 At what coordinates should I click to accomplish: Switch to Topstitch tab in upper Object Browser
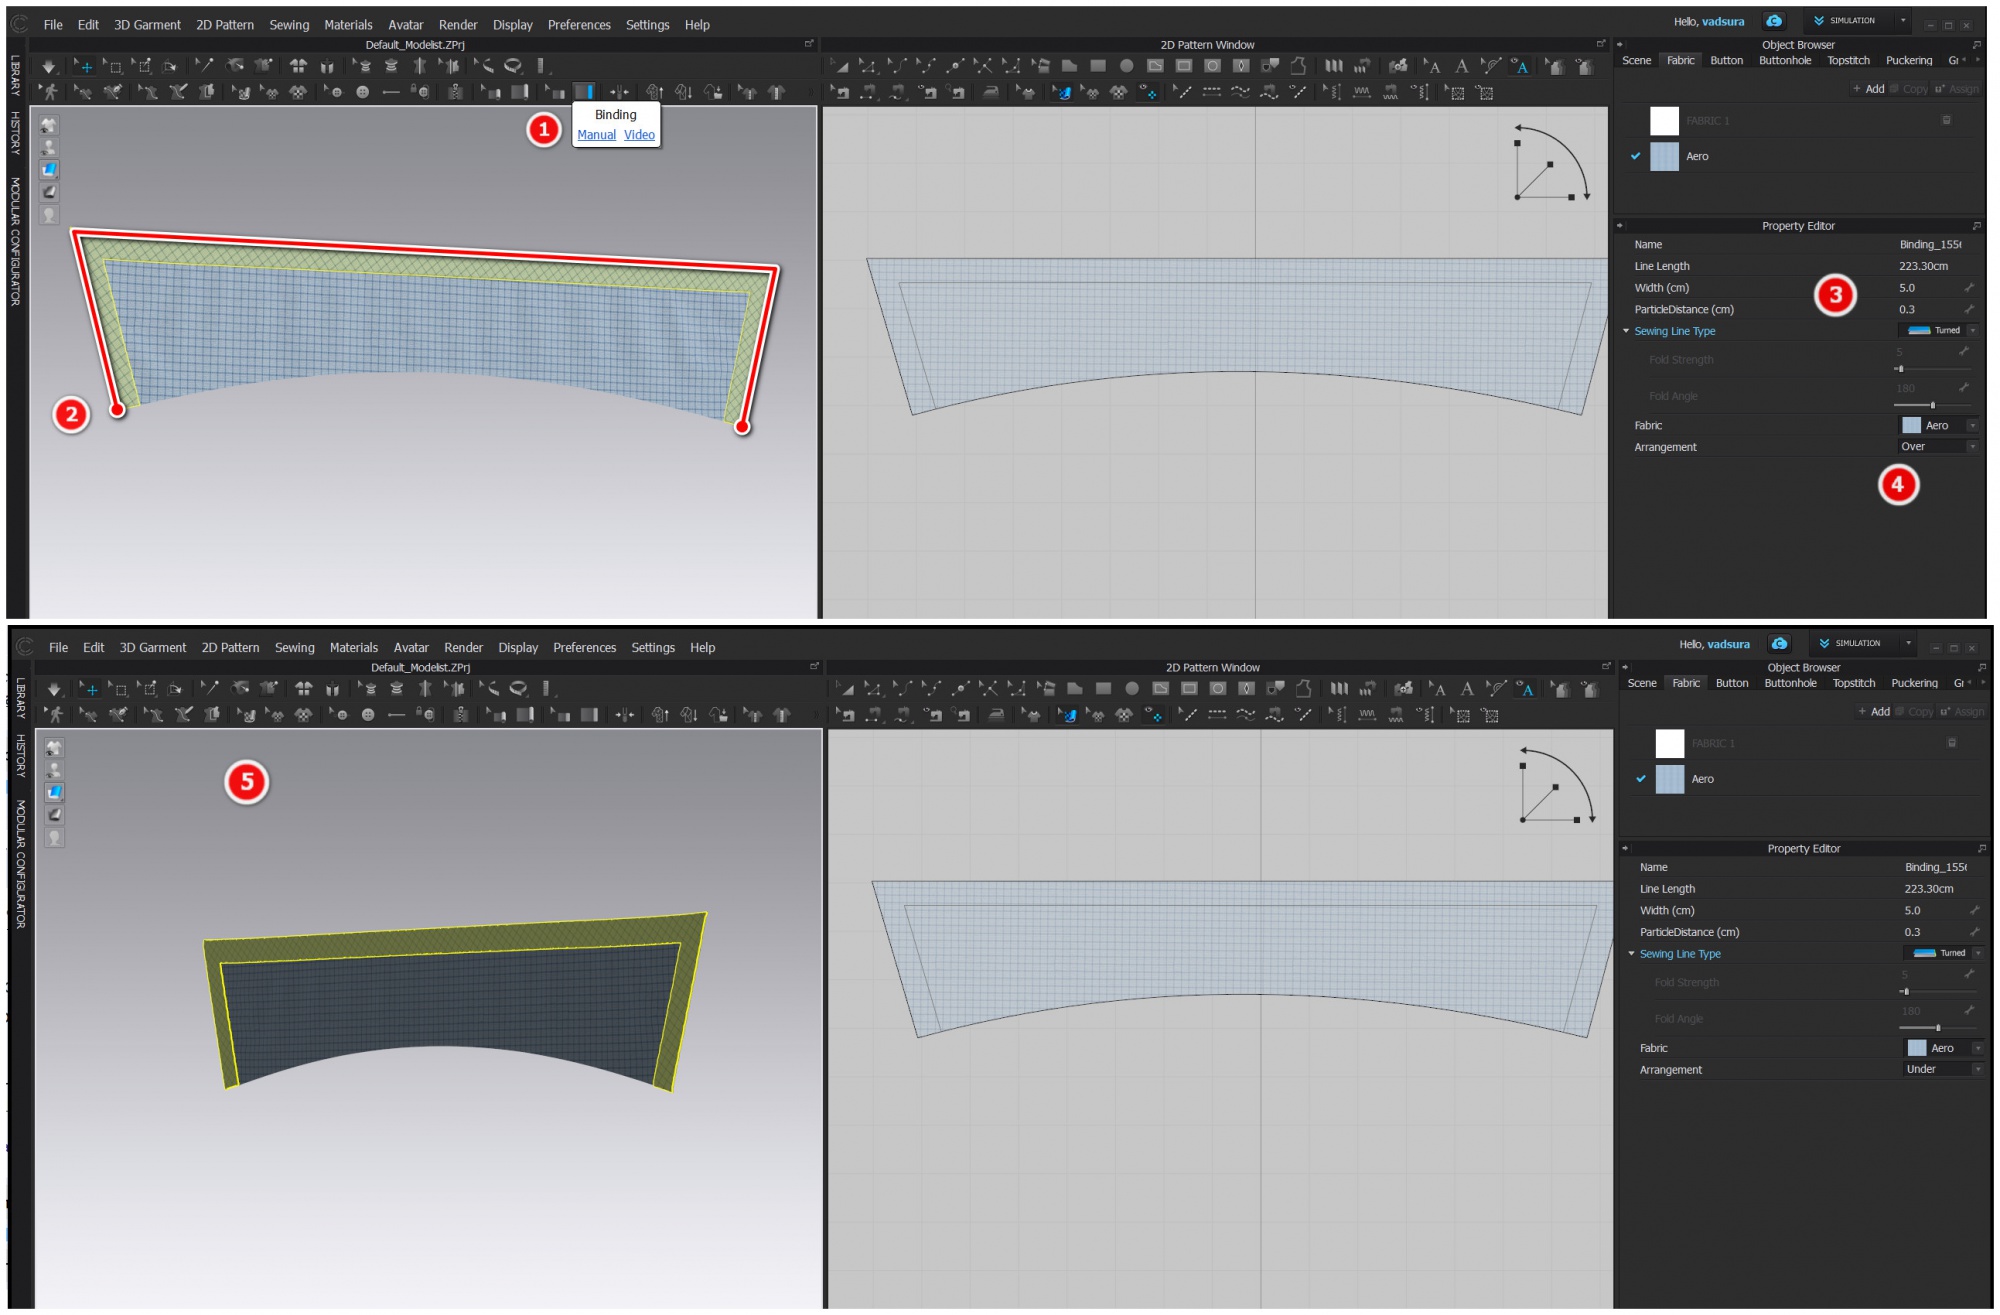pyautogui.click(x=1848, y=61)
